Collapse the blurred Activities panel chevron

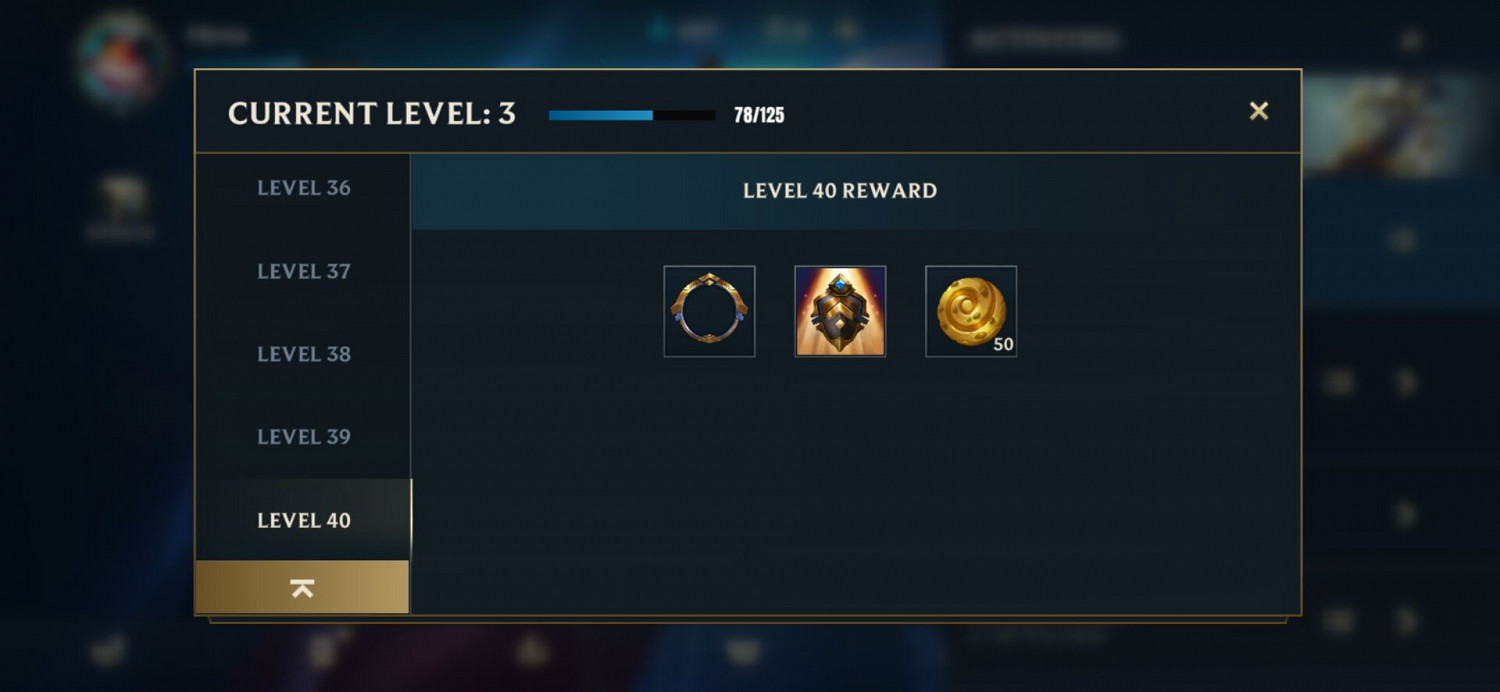[x=1411, y=41]
